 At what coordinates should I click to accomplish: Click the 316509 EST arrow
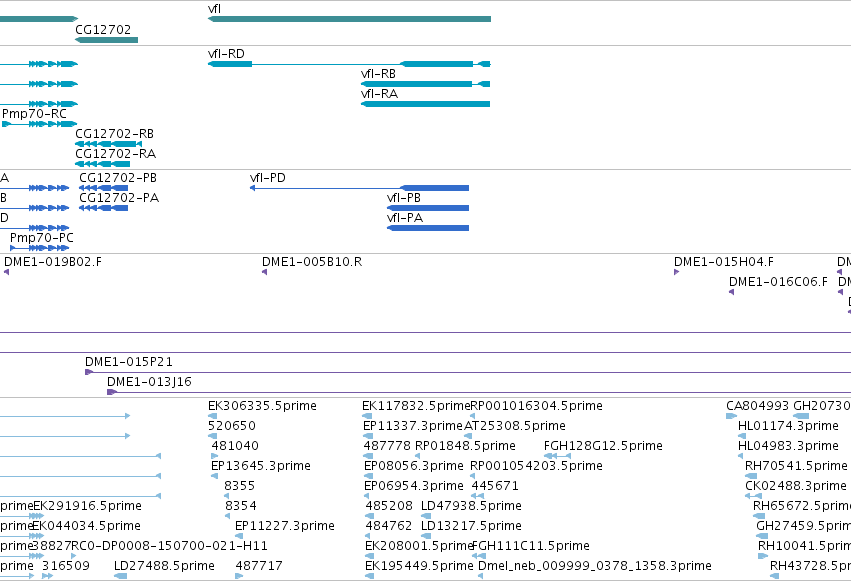click(48, 576)
